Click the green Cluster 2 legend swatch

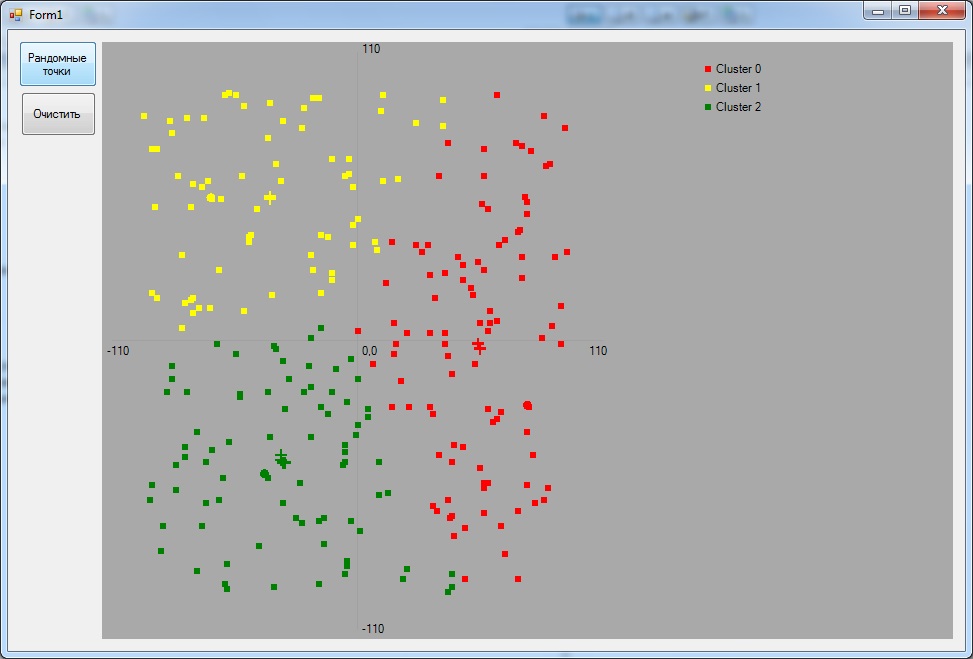[x=708, y=107]
